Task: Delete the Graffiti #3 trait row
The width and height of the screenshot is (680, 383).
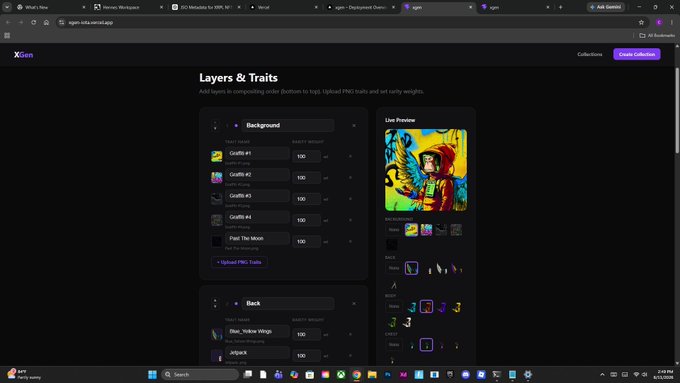Action: pos(350,199)
